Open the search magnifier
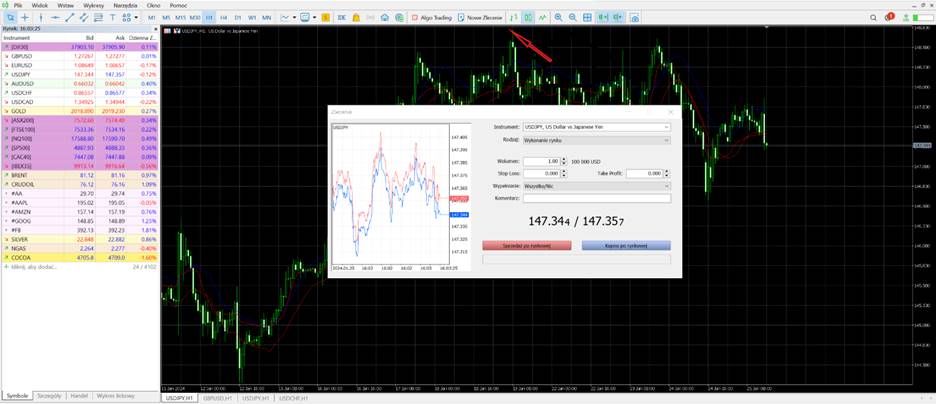 coord(873,17)
